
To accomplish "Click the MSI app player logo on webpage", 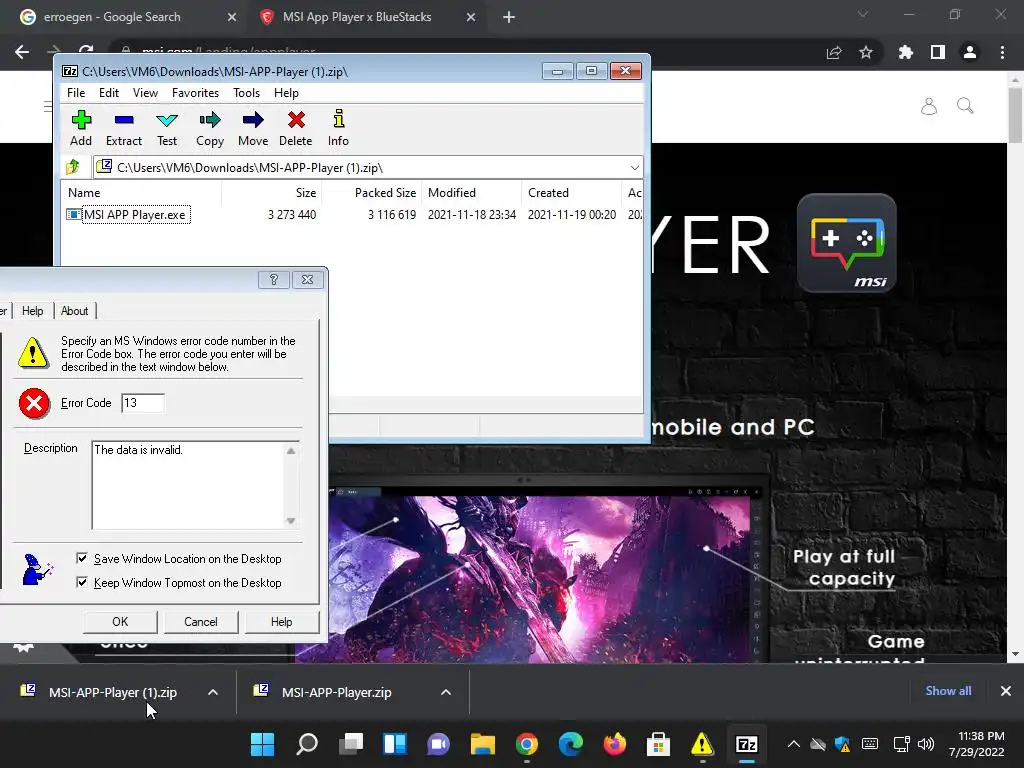I will point(846,242).
